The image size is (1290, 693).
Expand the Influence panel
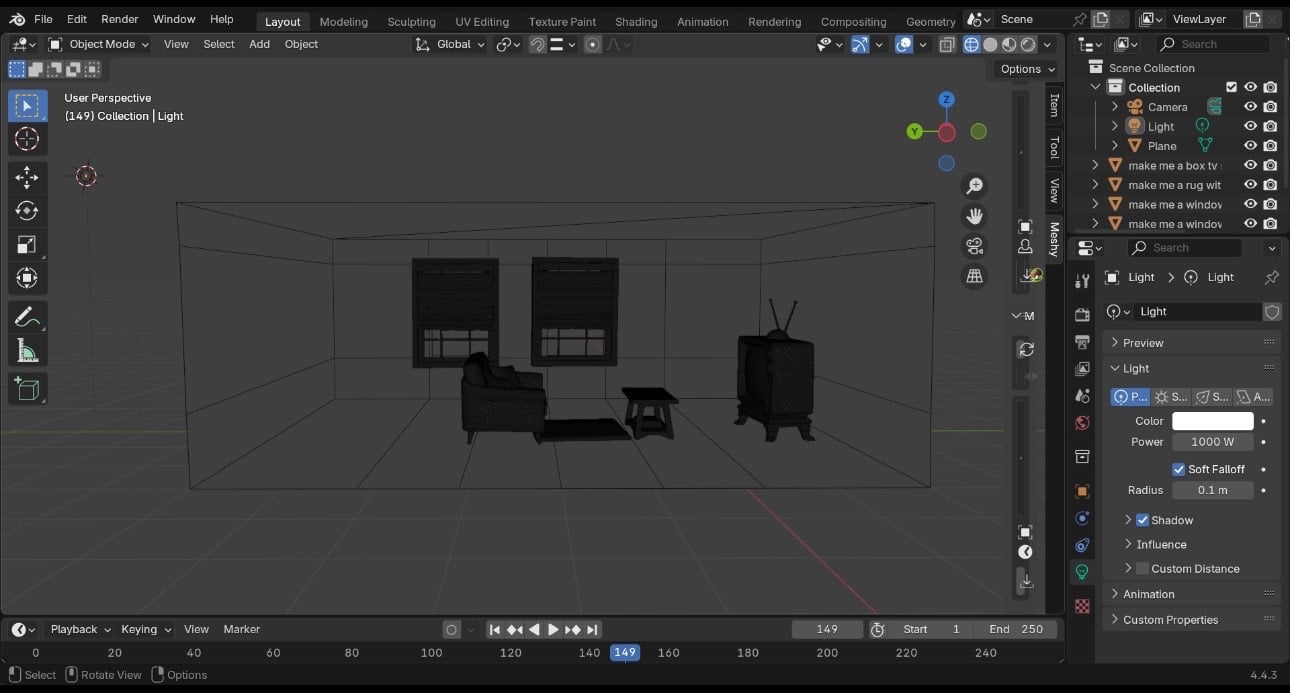(x=1161, y=544)
